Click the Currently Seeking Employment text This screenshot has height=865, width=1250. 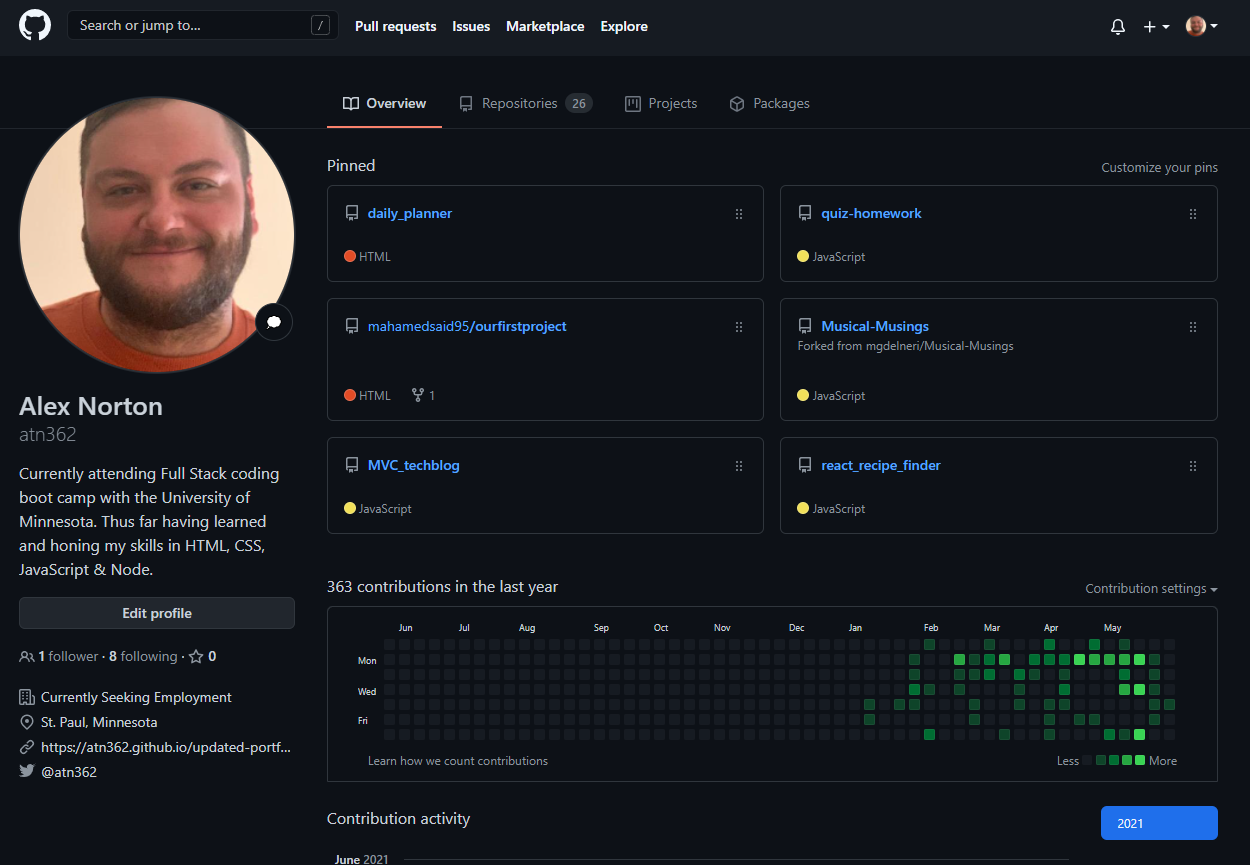point(136,697)
